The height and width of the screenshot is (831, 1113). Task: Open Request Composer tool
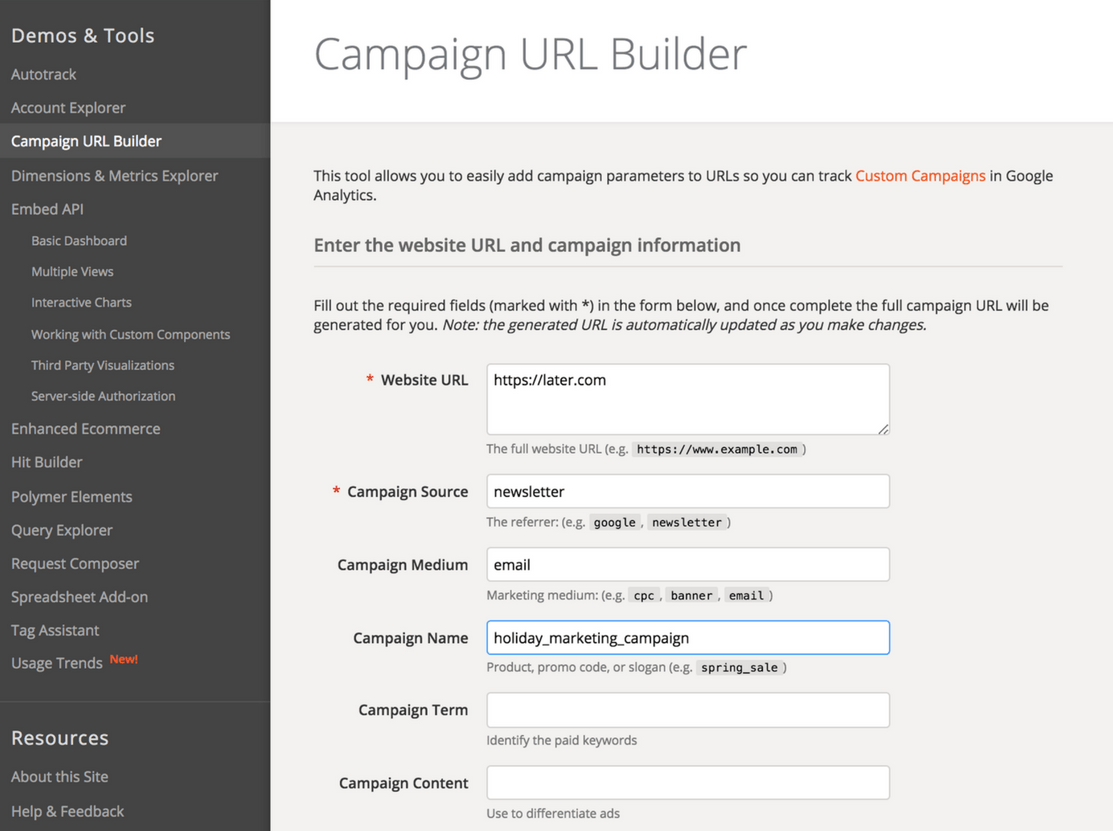point(75,563)
